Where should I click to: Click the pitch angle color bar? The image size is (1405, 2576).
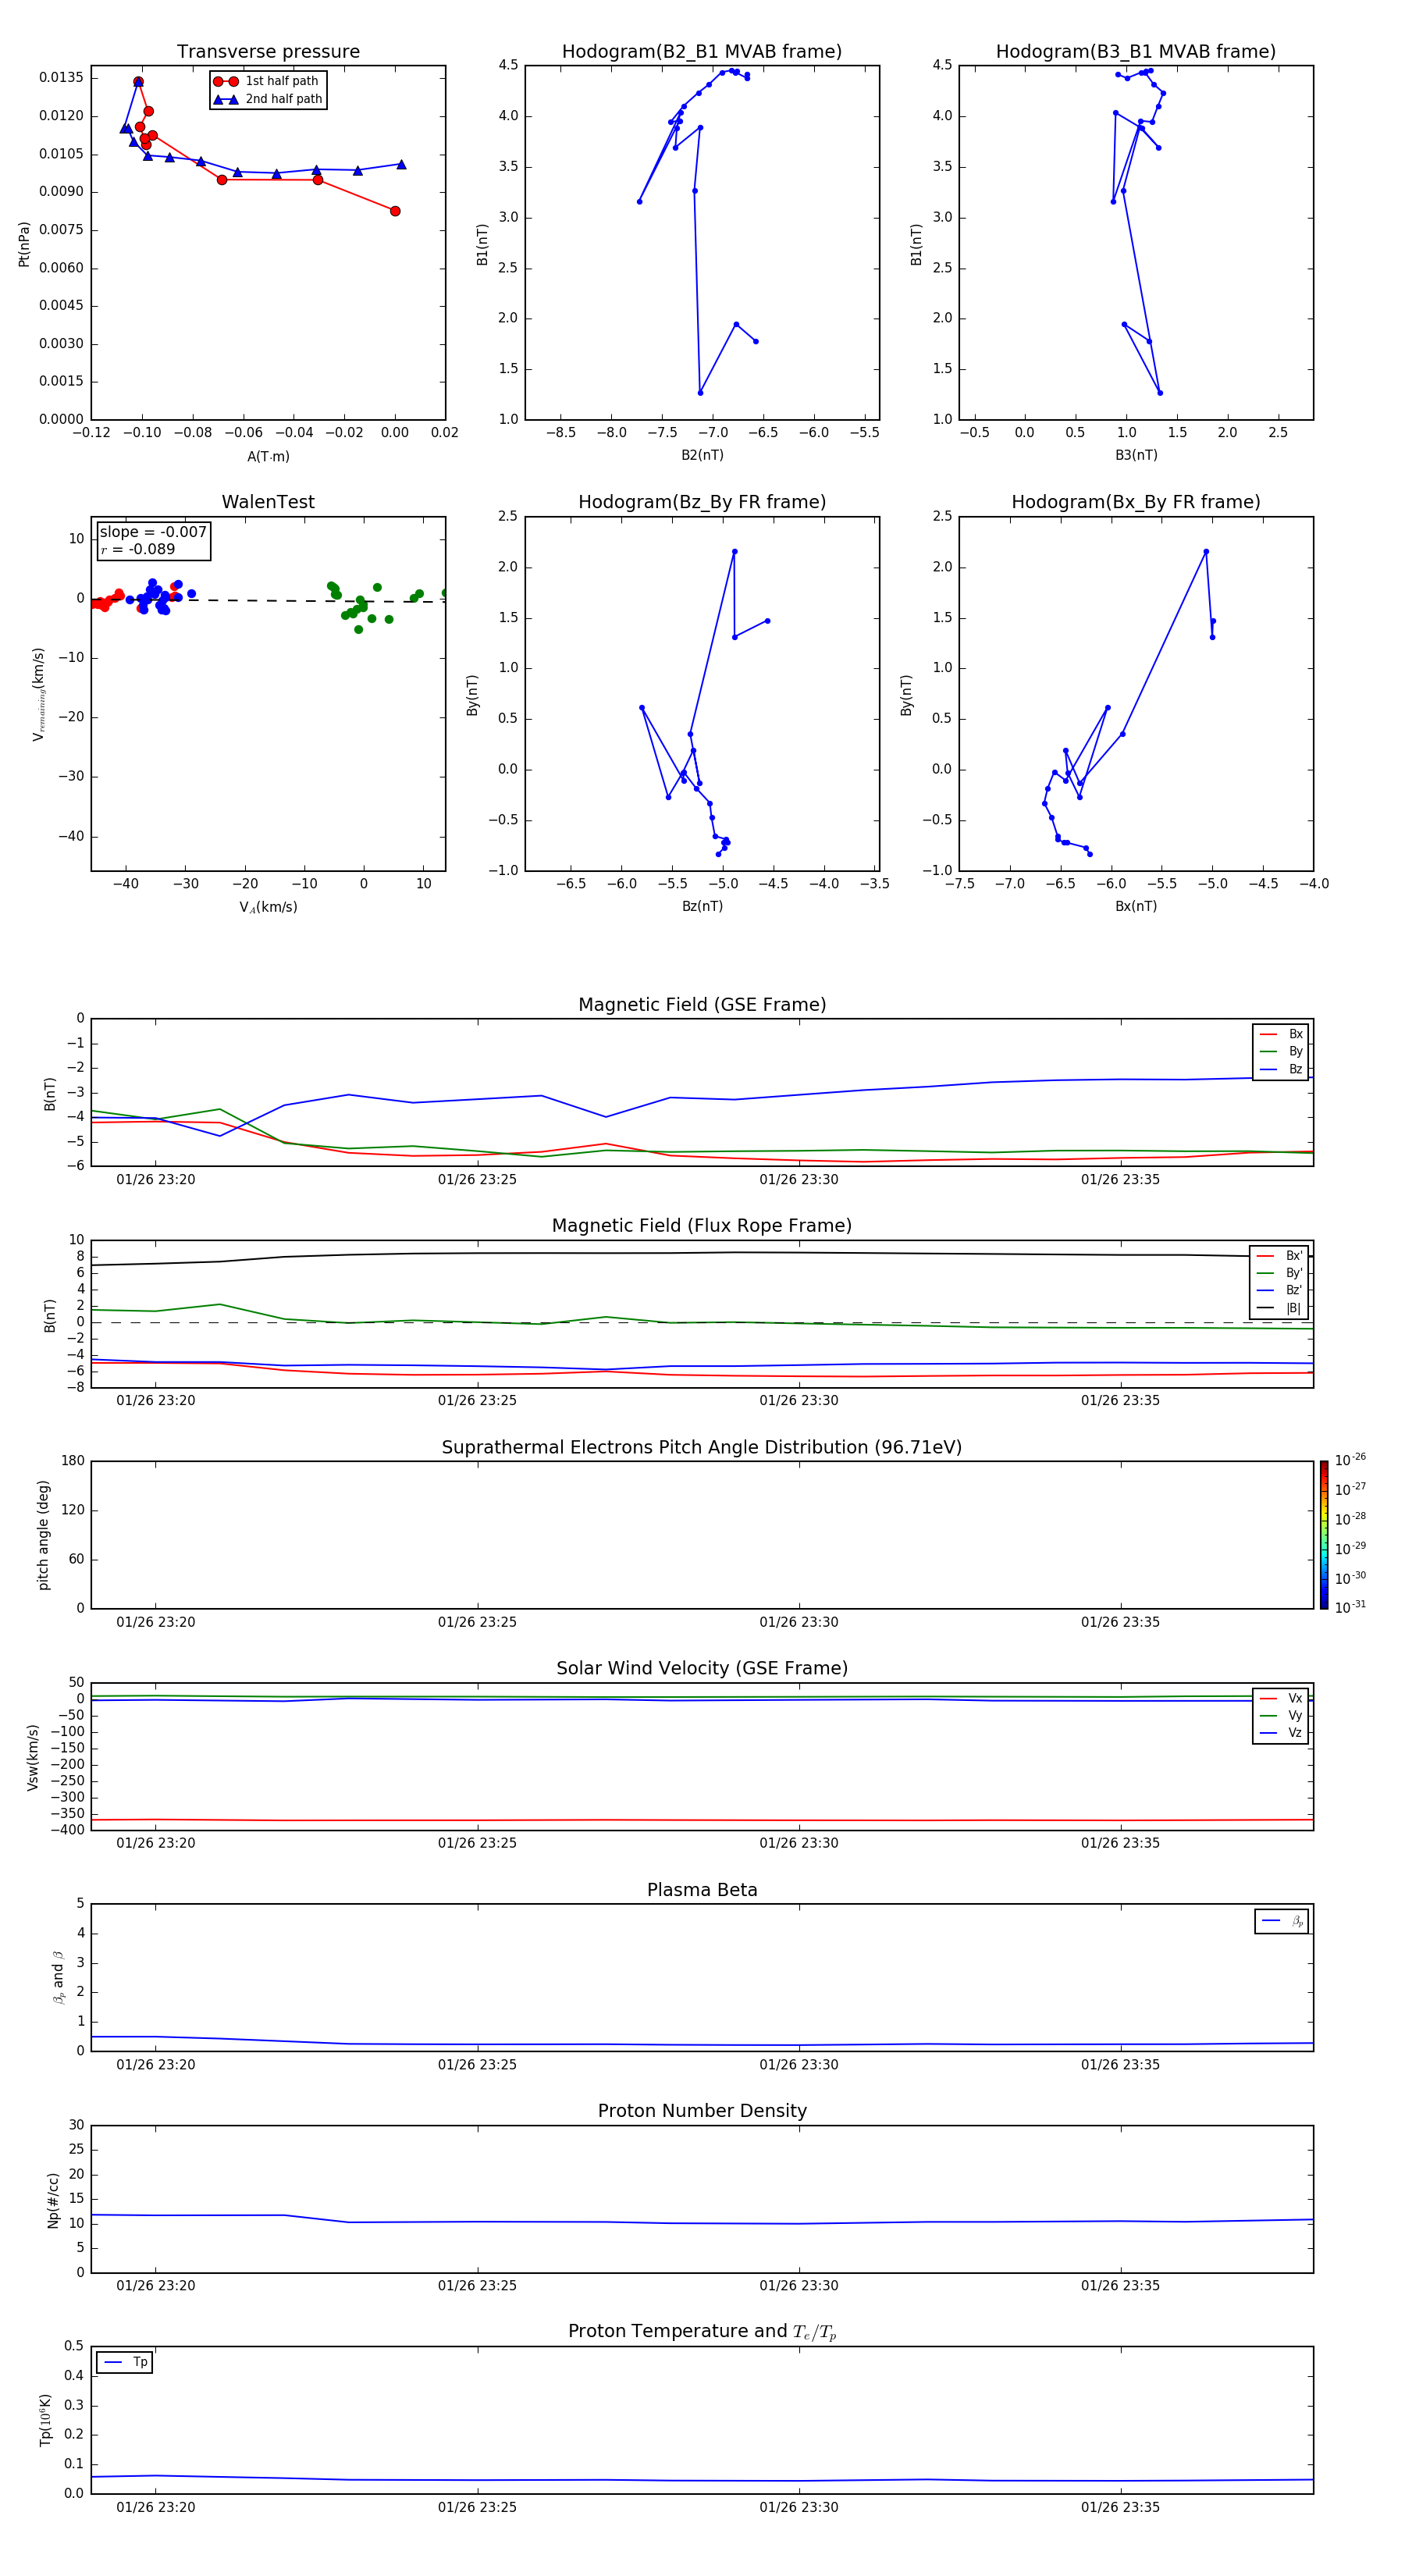click(1324, 1535)
